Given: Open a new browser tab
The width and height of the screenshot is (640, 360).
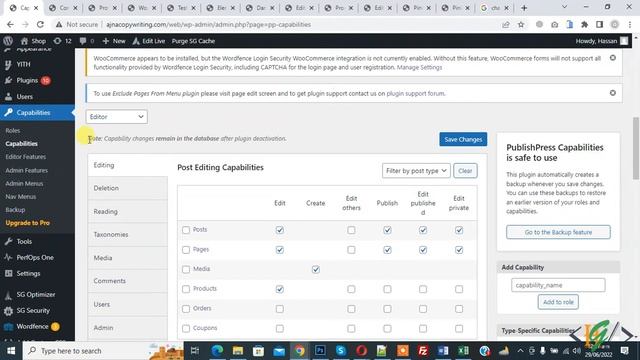Looking at the screenshot, I should coord(524,8).
